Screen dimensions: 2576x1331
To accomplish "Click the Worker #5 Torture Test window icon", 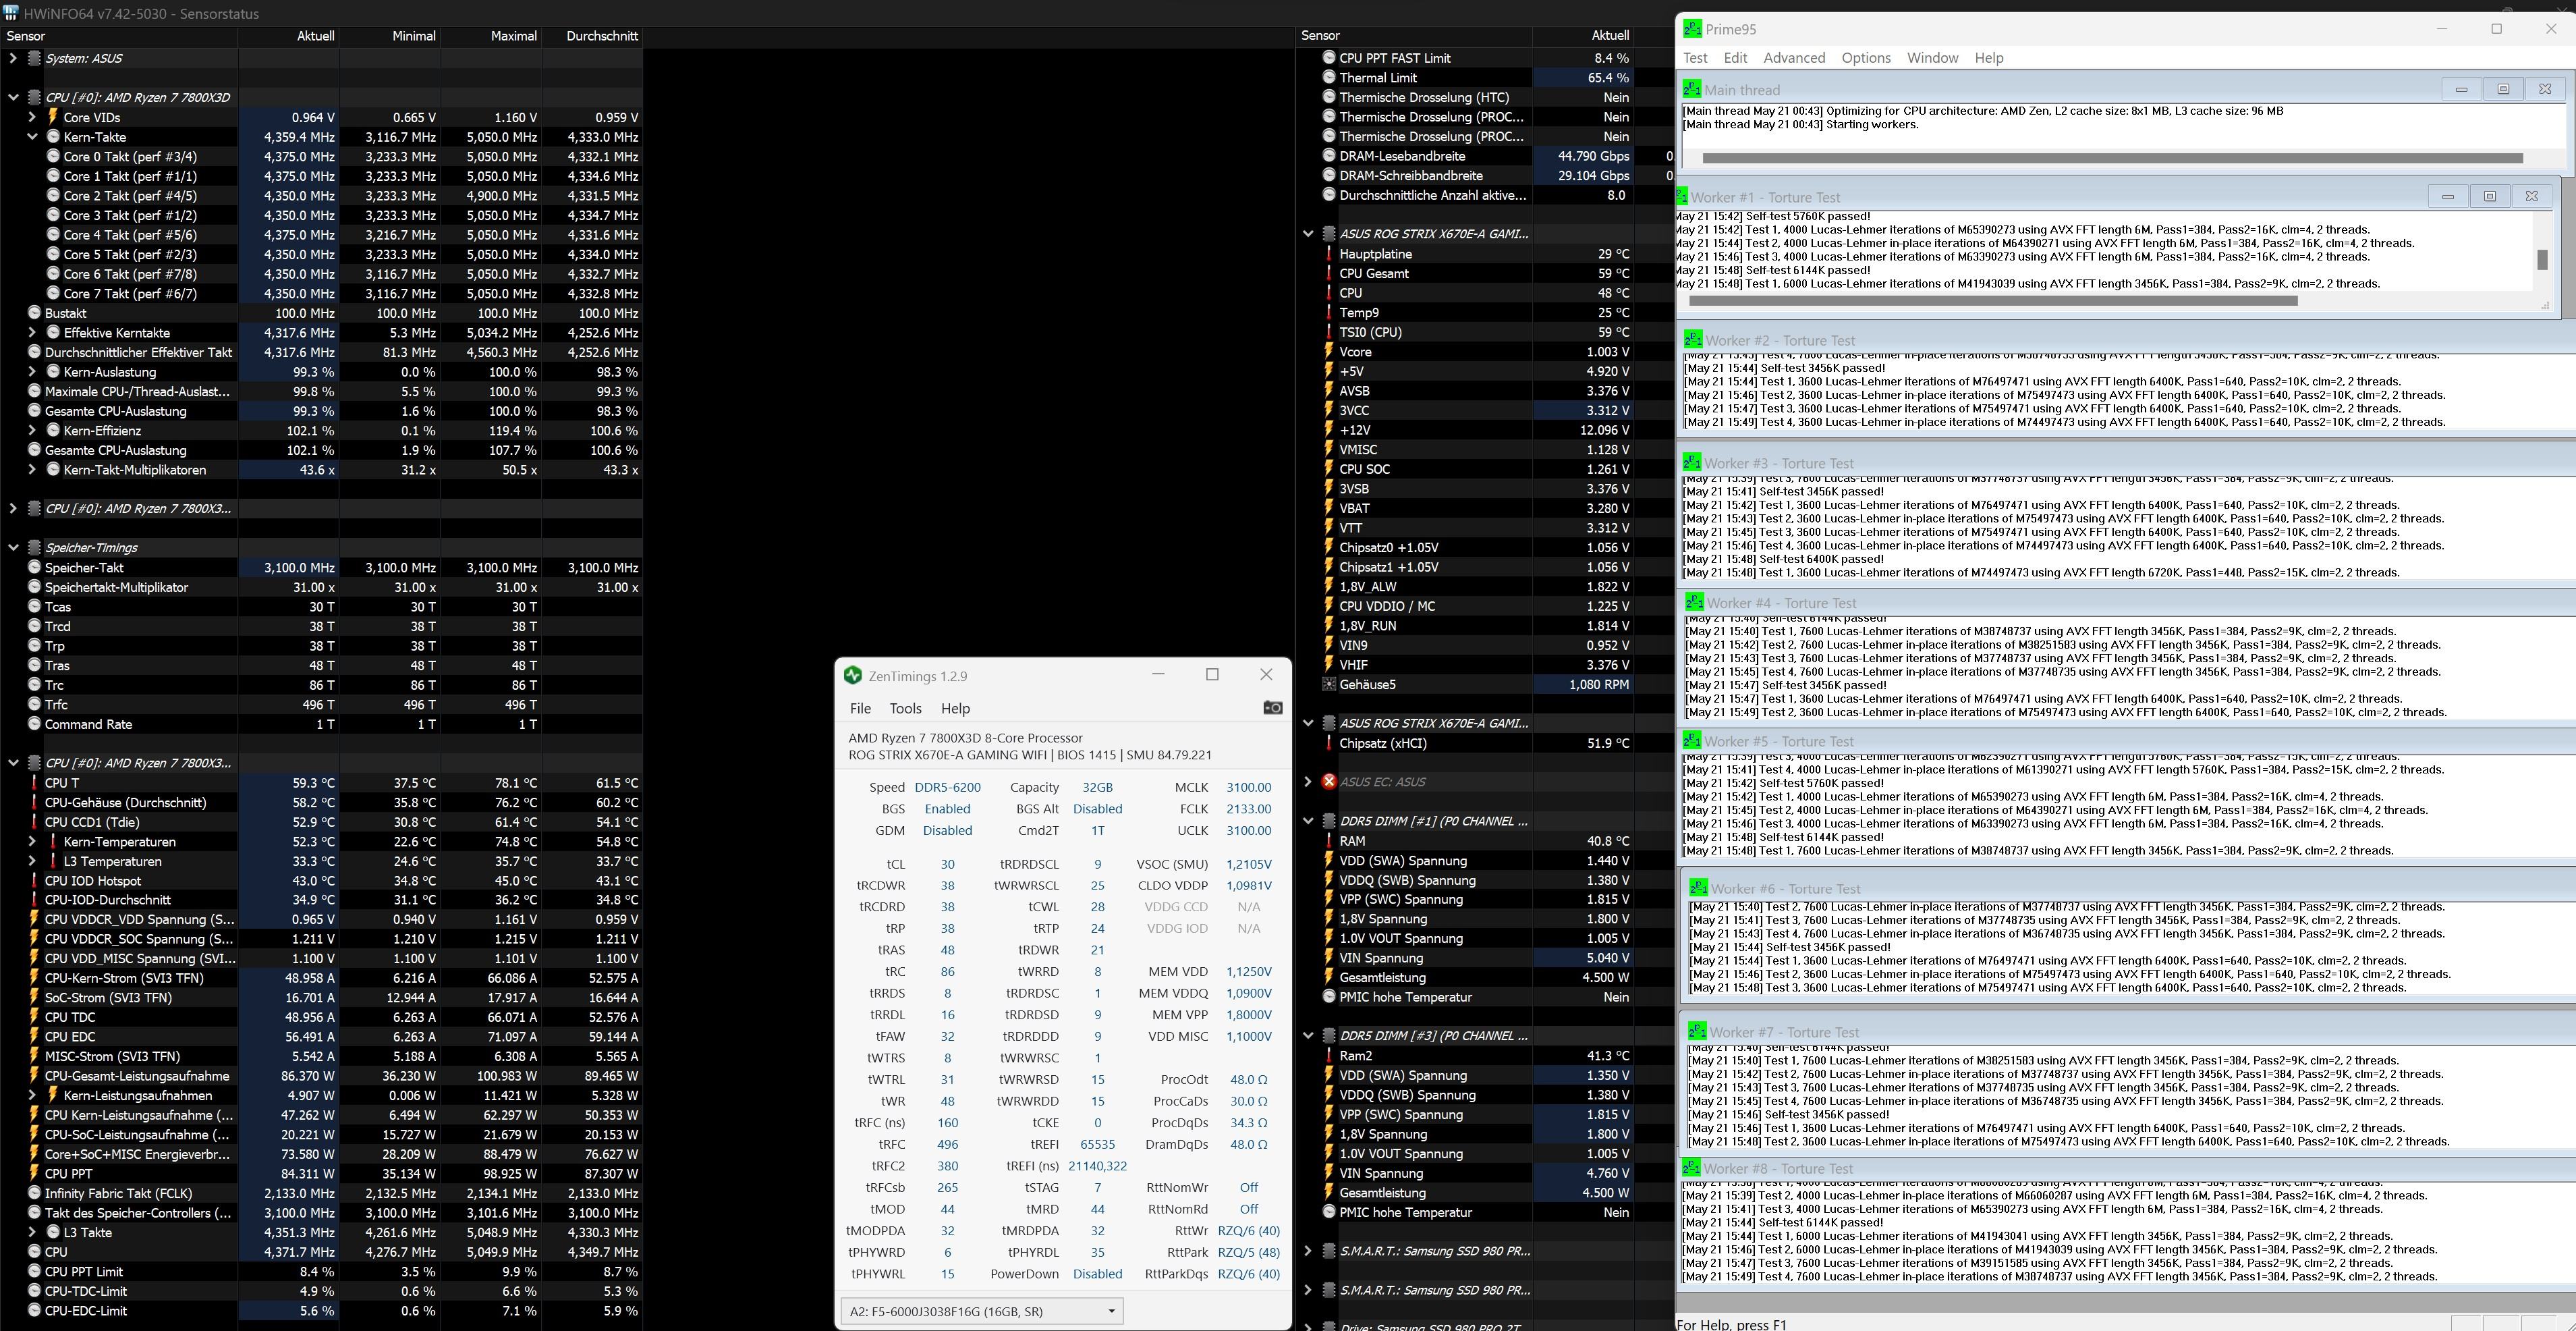I will point(1692,741).
